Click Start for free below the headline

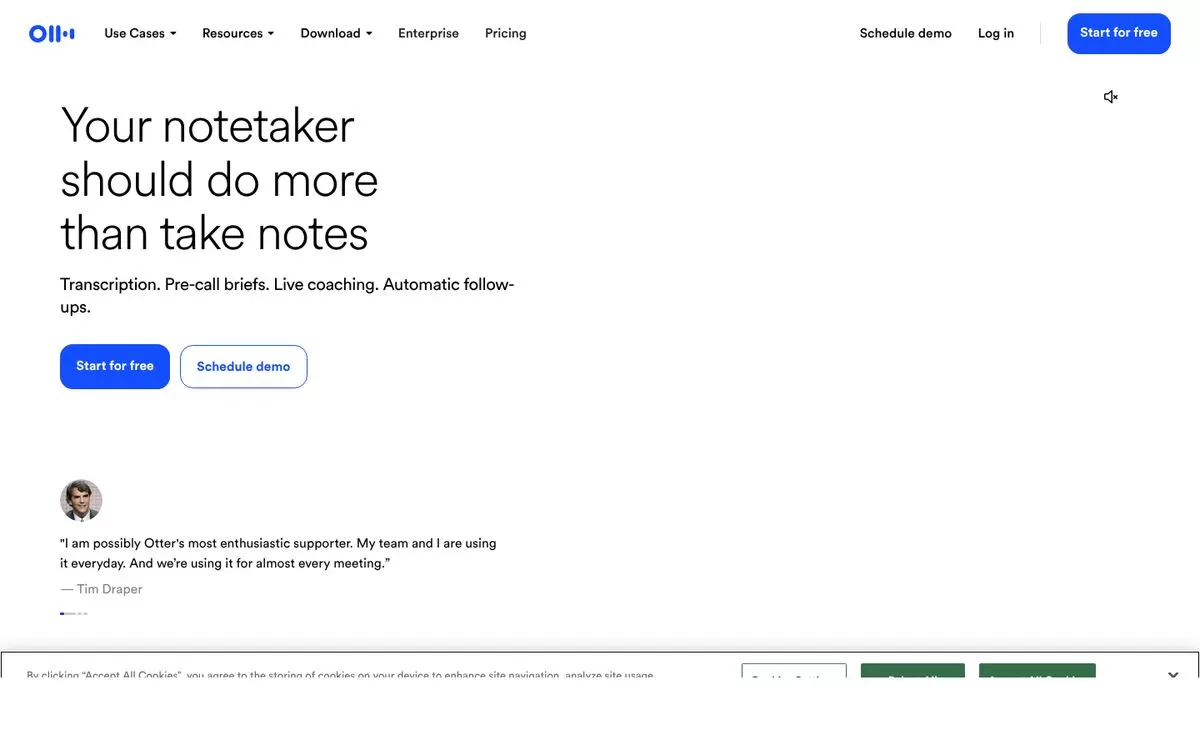[x=115, y=366]
